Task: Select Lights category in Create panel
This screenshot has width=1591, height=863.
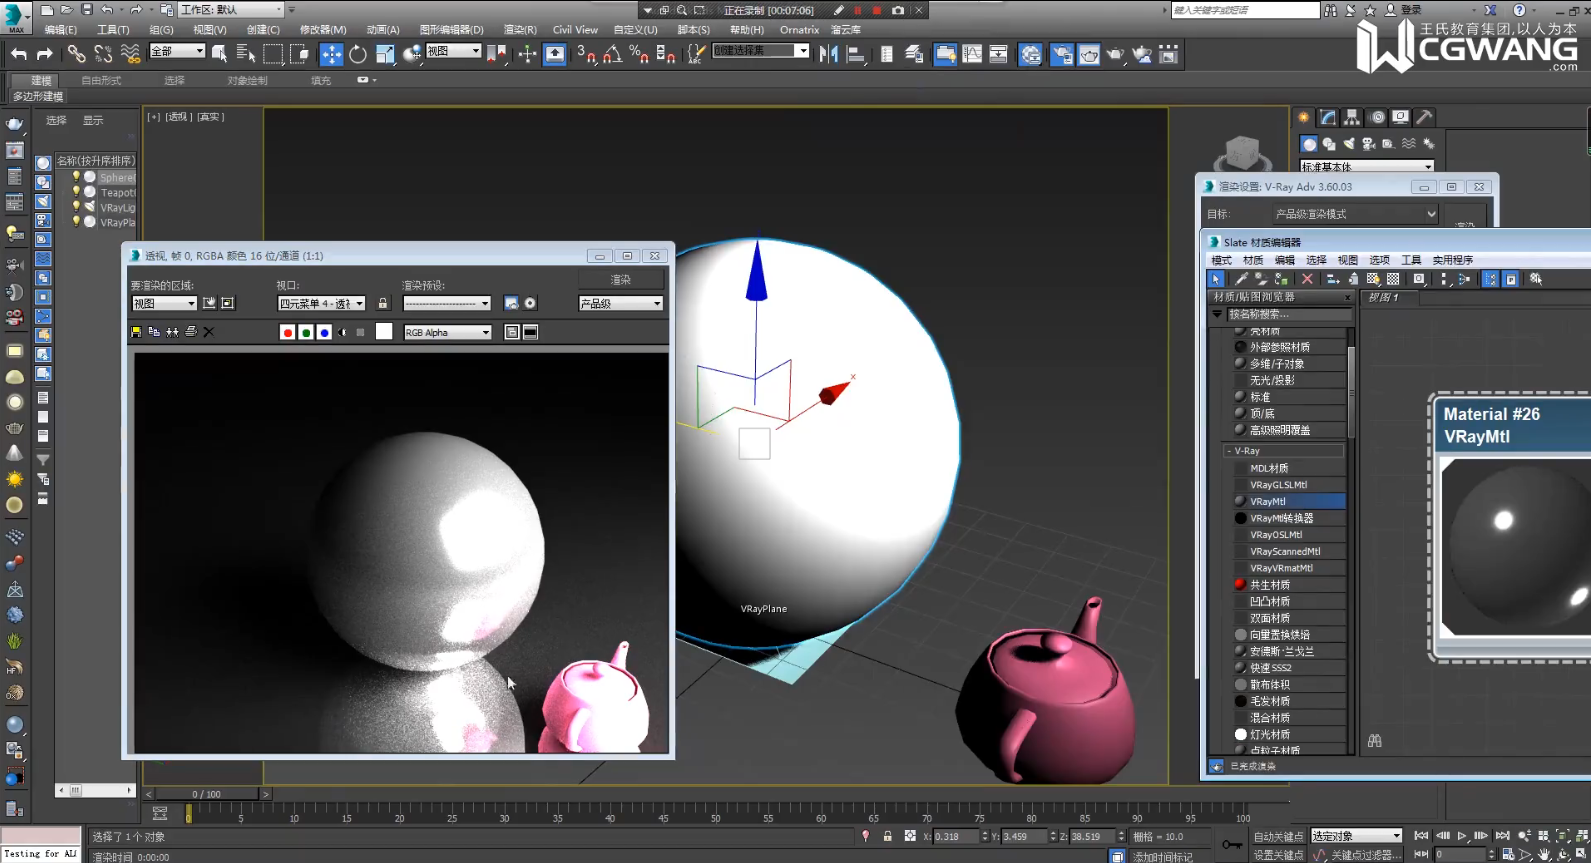Action: pyautogui.click(x=1349, y=143)
